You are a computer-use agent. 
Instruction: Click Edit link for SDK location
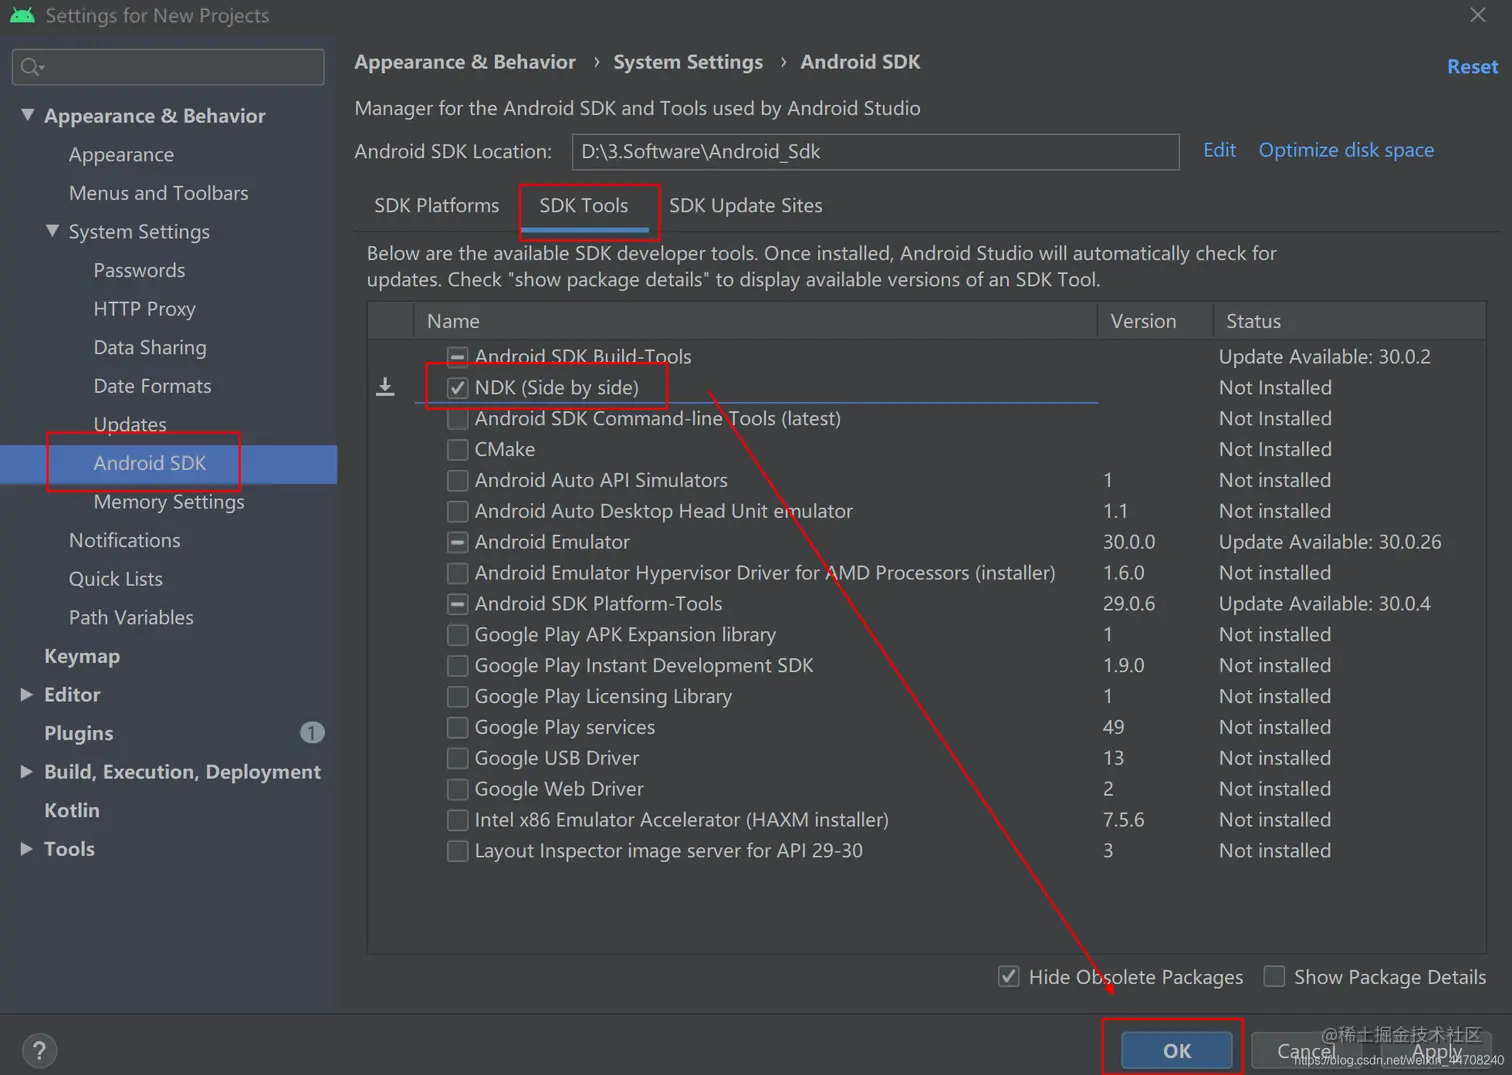tap(1219, 150)
